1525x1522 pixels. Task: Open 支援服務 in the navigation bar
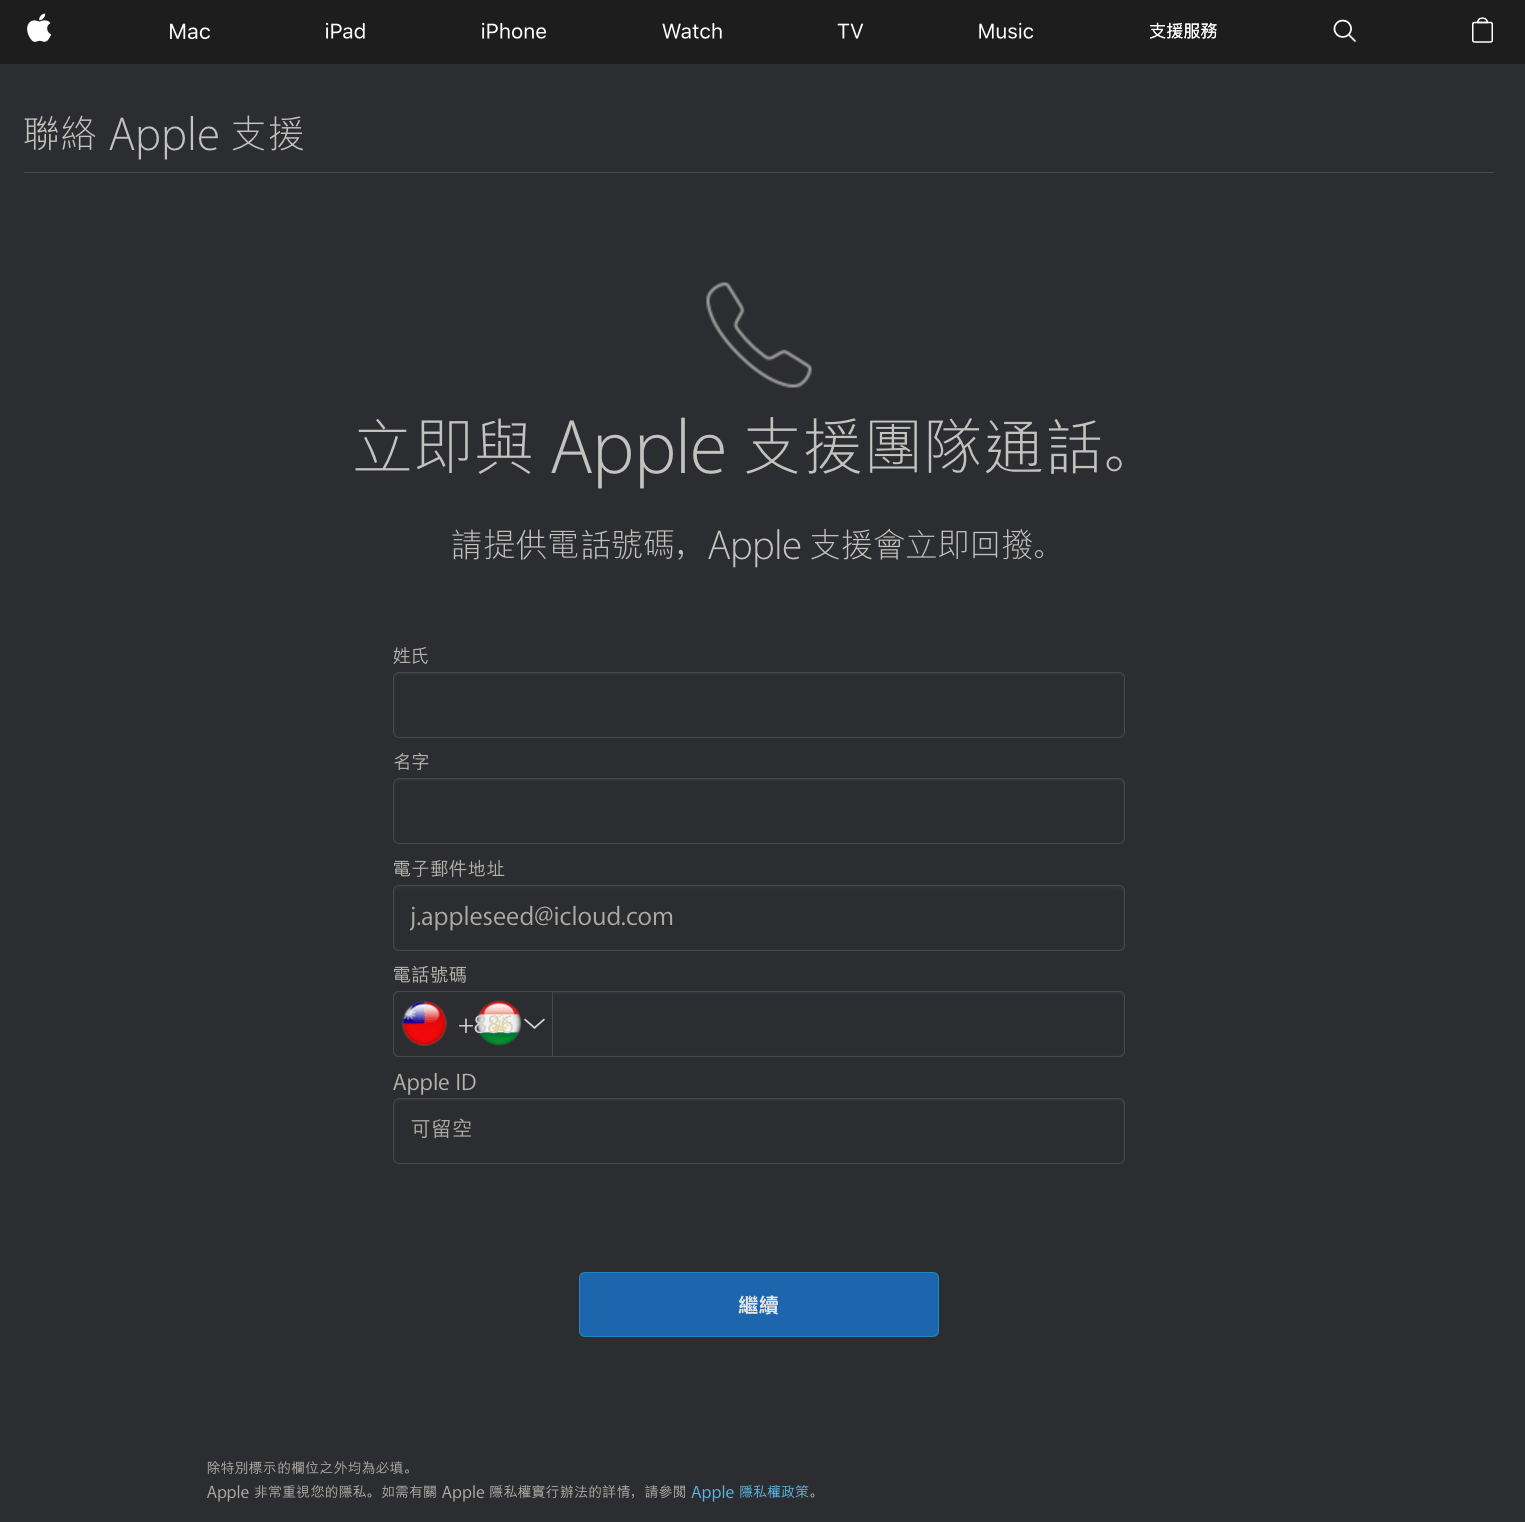pos(1183,31)
